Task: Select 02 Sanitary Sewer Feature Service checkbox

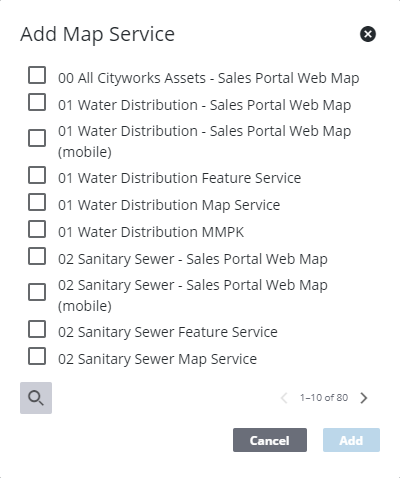Action: (37, 329)
